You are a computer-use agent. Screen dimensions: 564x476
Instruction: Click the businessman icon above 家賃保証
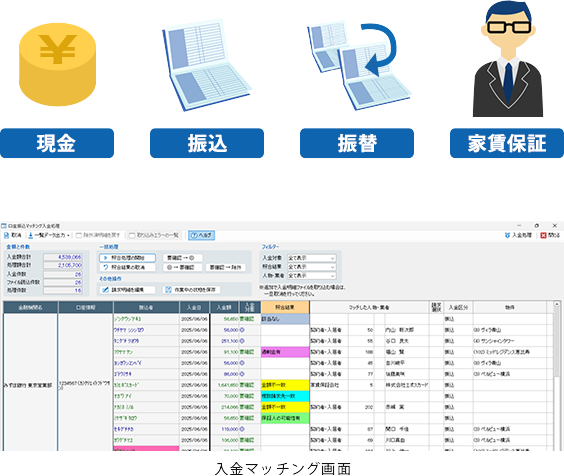508,59
